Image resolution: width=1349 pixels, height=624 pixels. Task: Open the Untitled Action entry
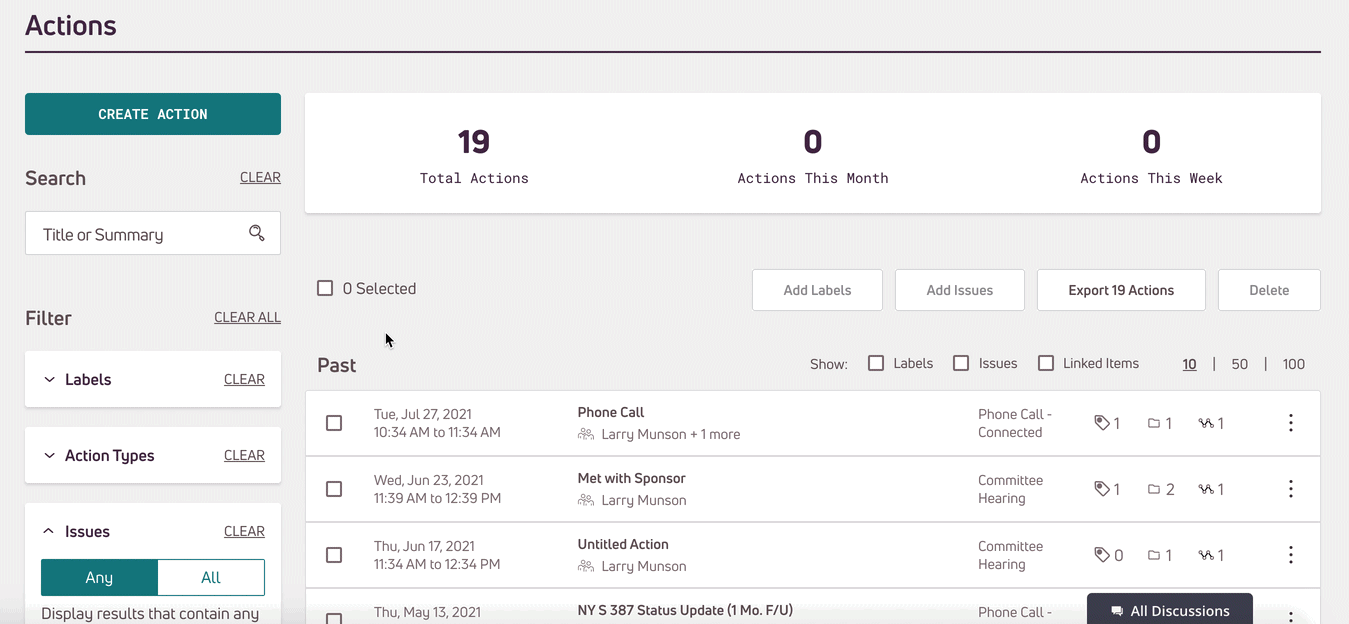(623, 544)
